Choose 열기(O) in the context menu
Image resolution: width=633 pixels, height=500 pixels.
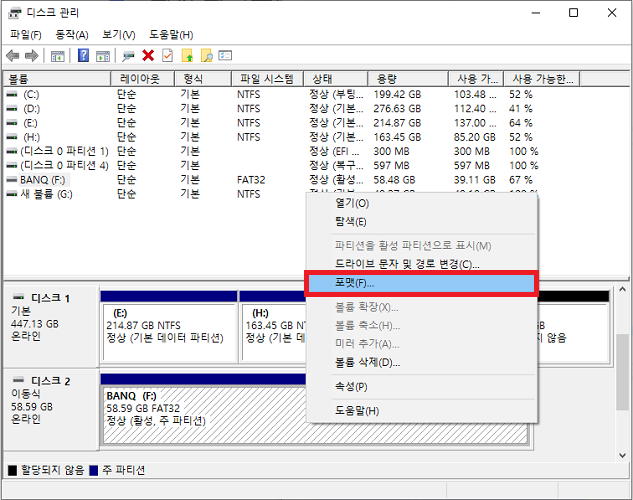421,203
